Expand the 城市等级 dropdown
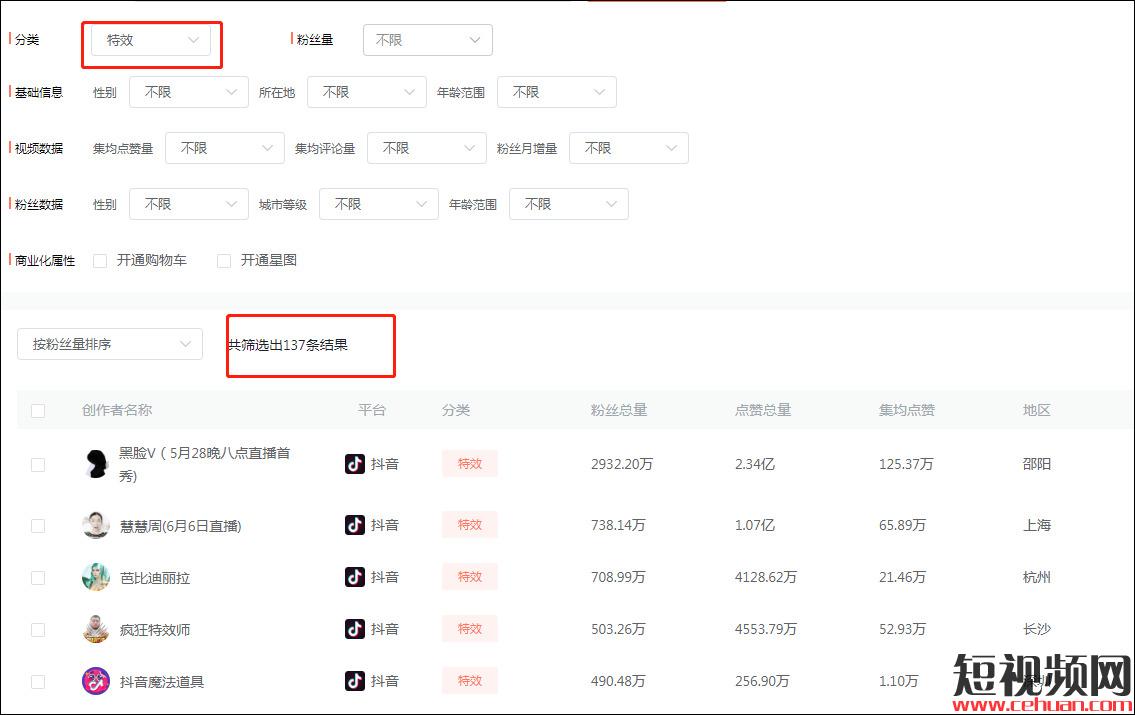The width and height of the screenshot is (1135, 715). (378, 204)
